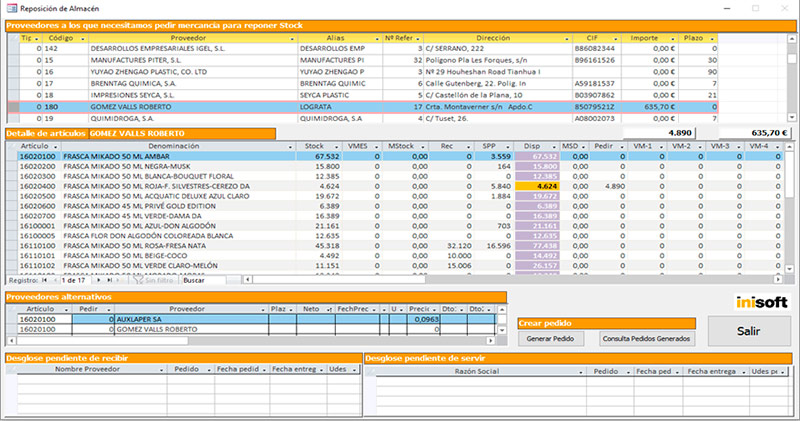800x421 pixels.
Task: Select the QUIMIDROGA, S.A. supplier row
Action: (x=363, y=118)
